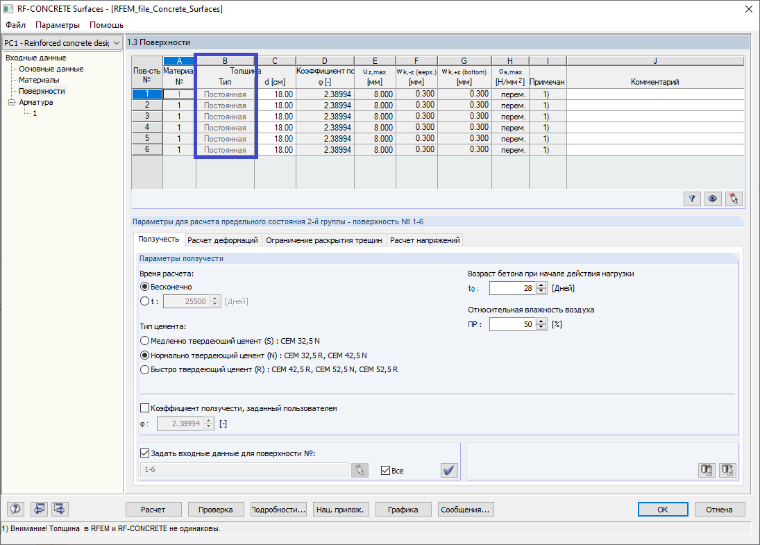
Task: Open the Помощь menu
Action: point(106,25)
